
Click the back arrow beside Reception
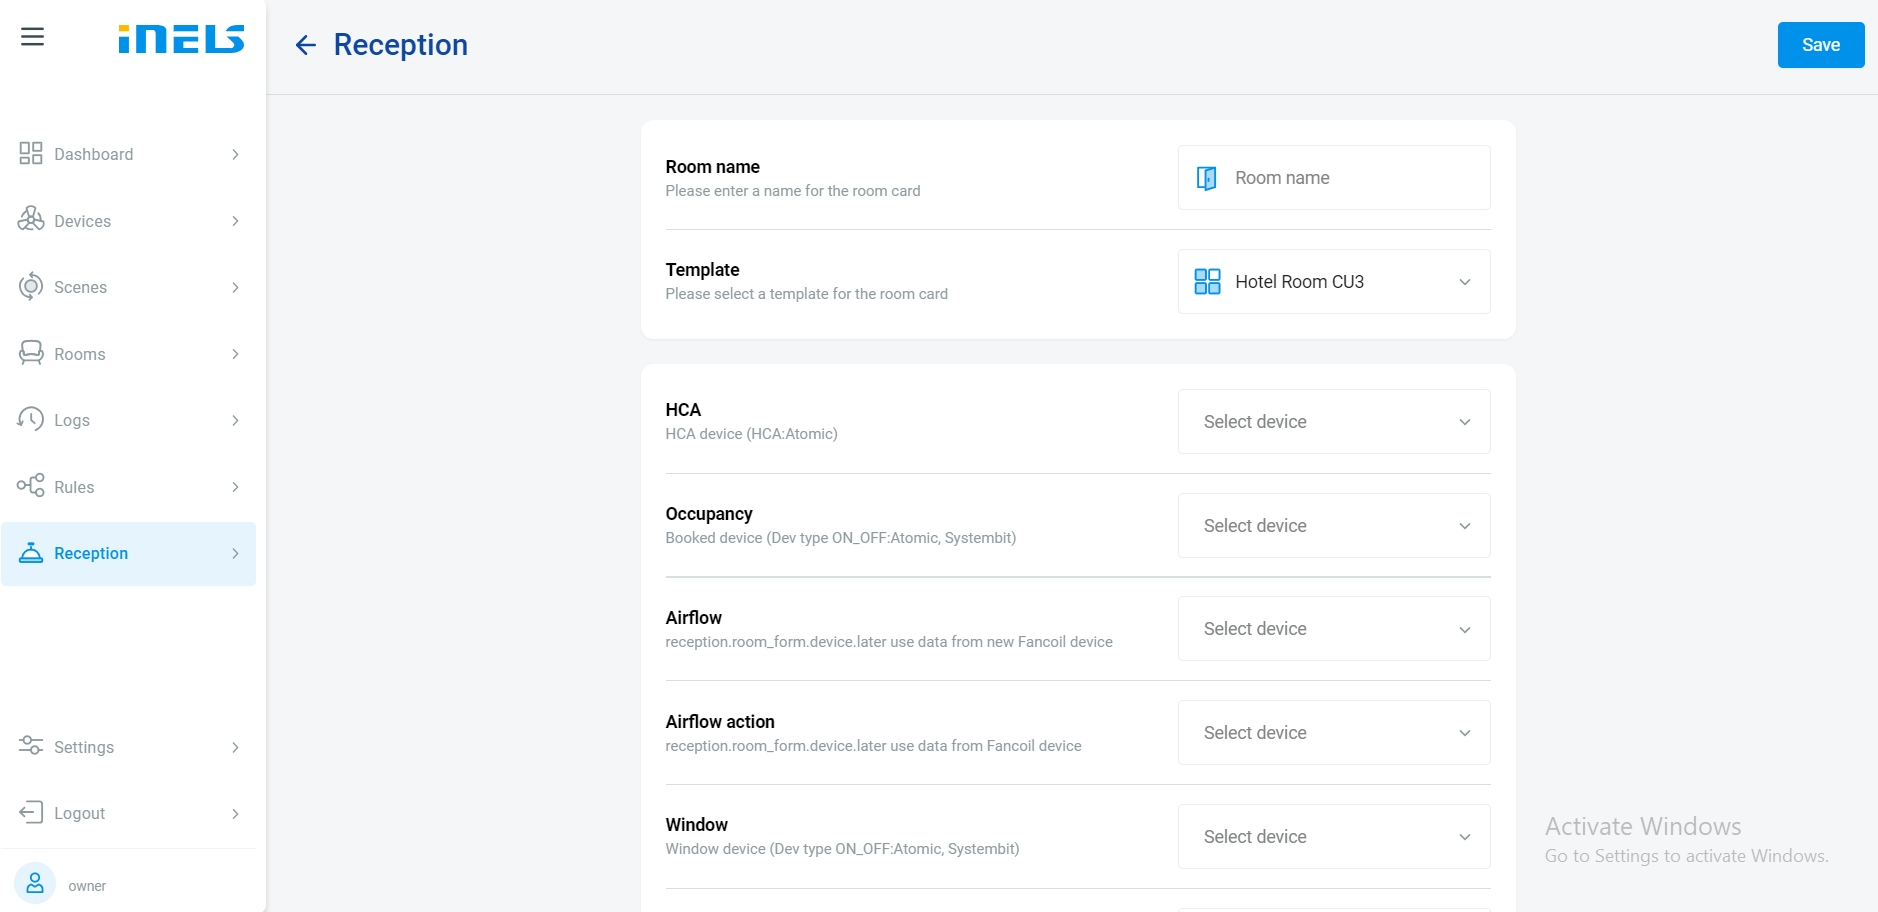pos(305,45)
